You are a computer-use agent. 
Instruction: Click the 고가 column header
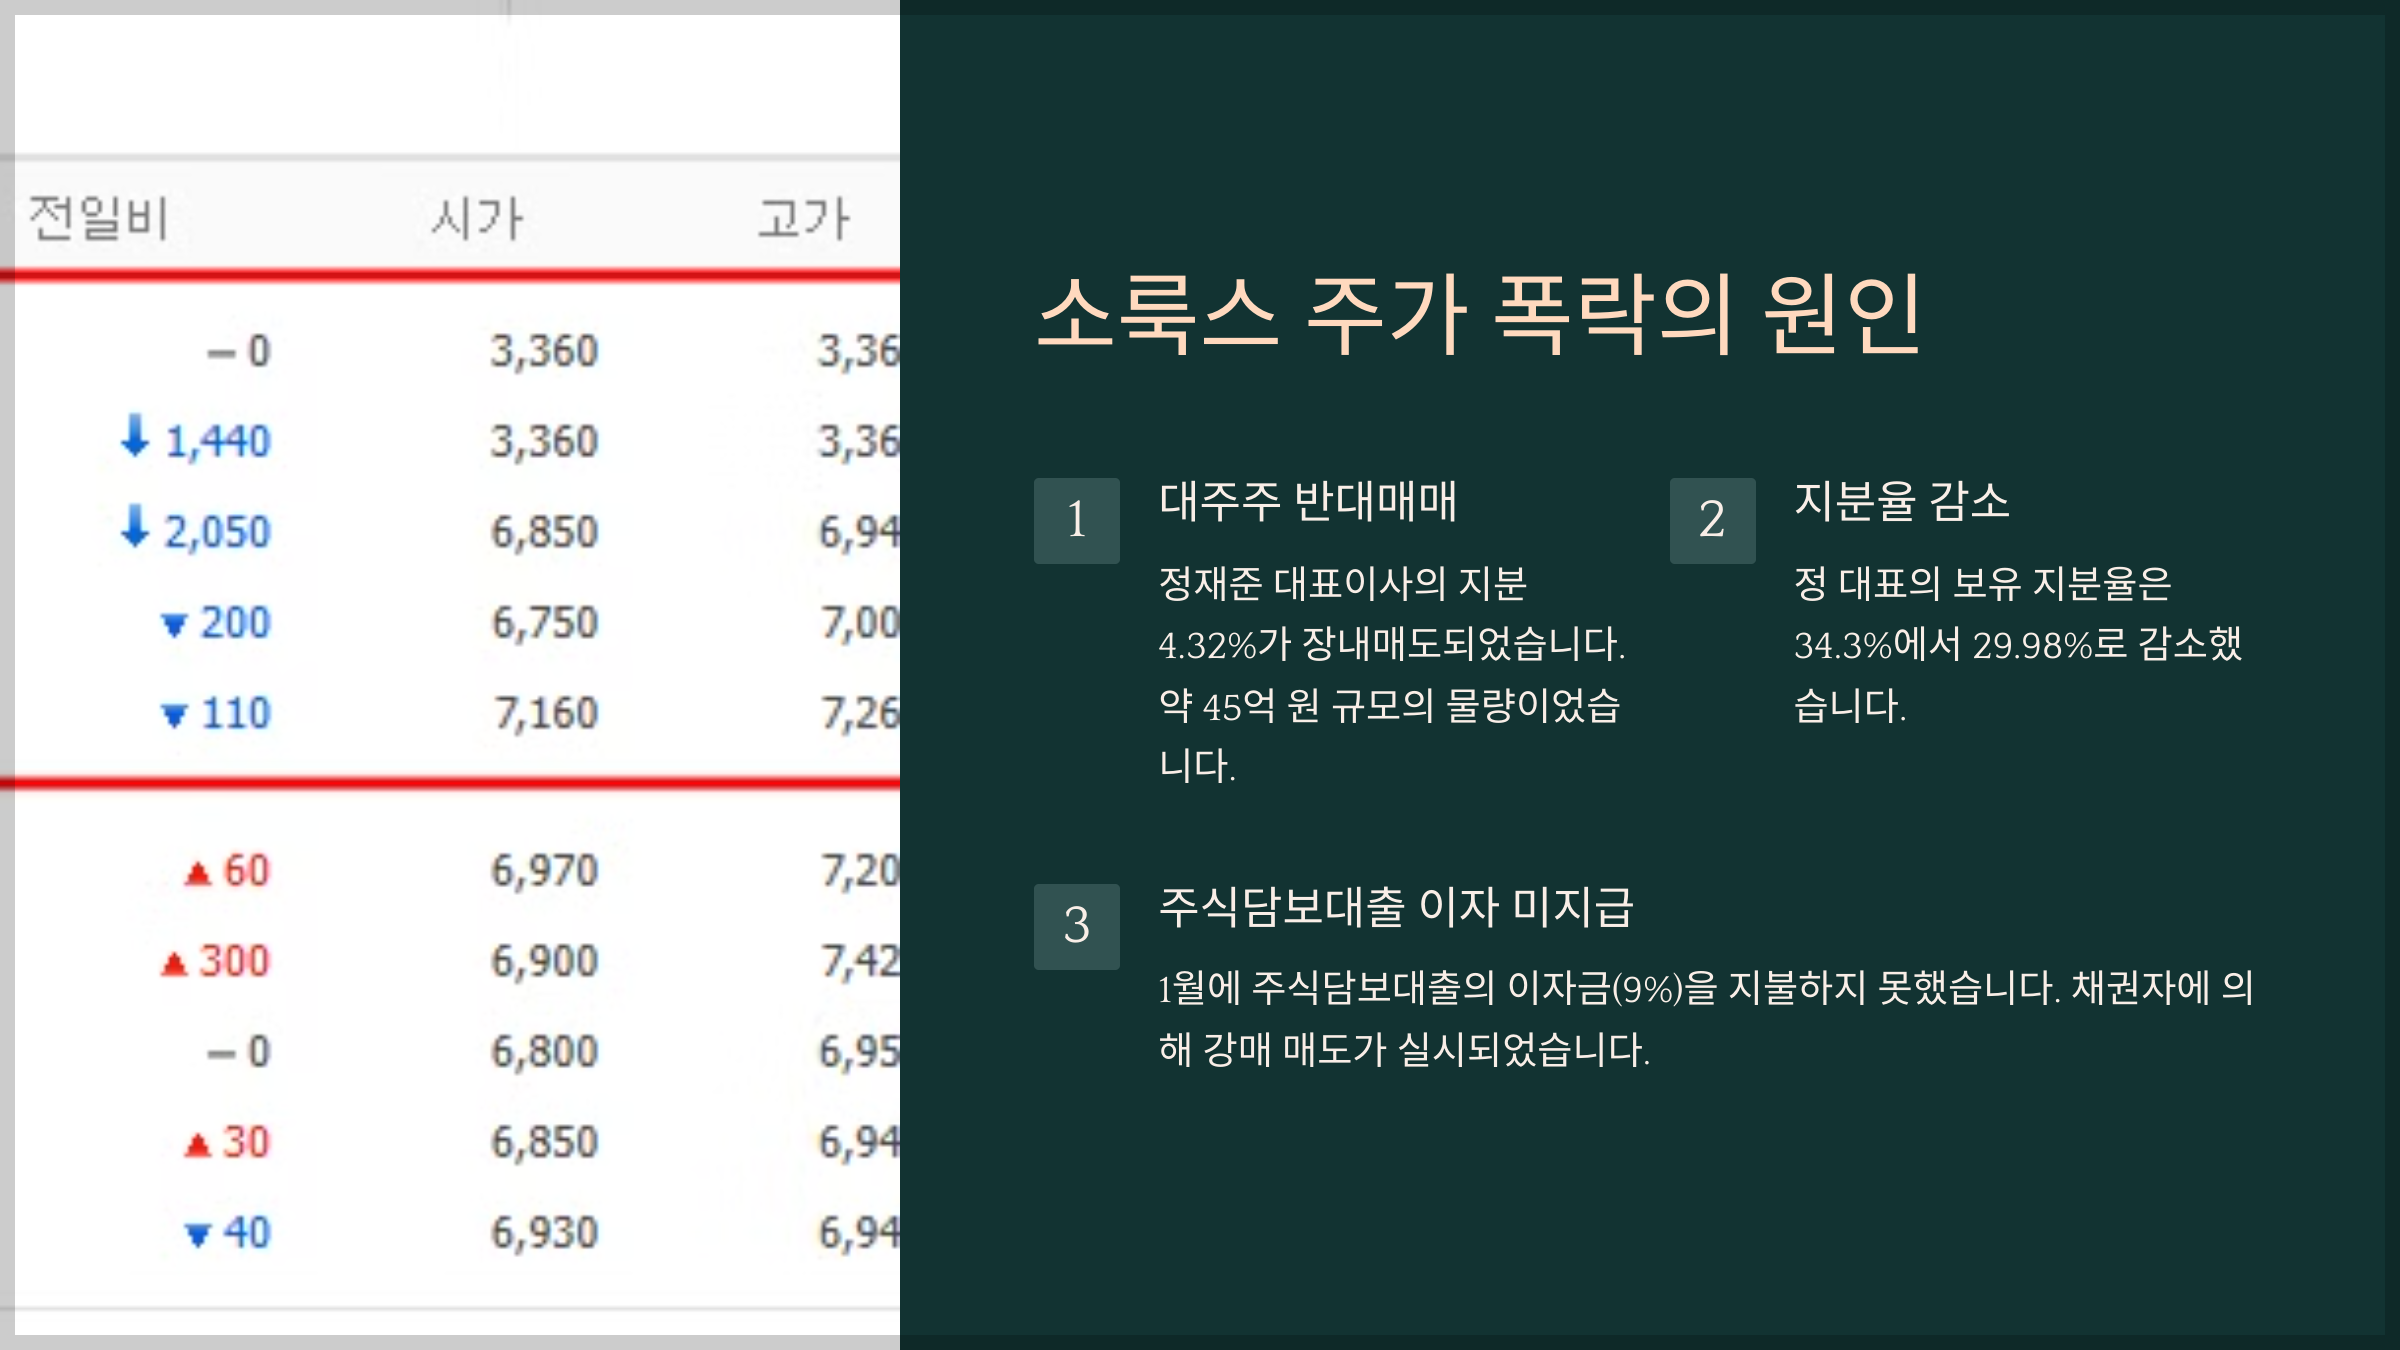pyautogui.click(x=803, y=218)
